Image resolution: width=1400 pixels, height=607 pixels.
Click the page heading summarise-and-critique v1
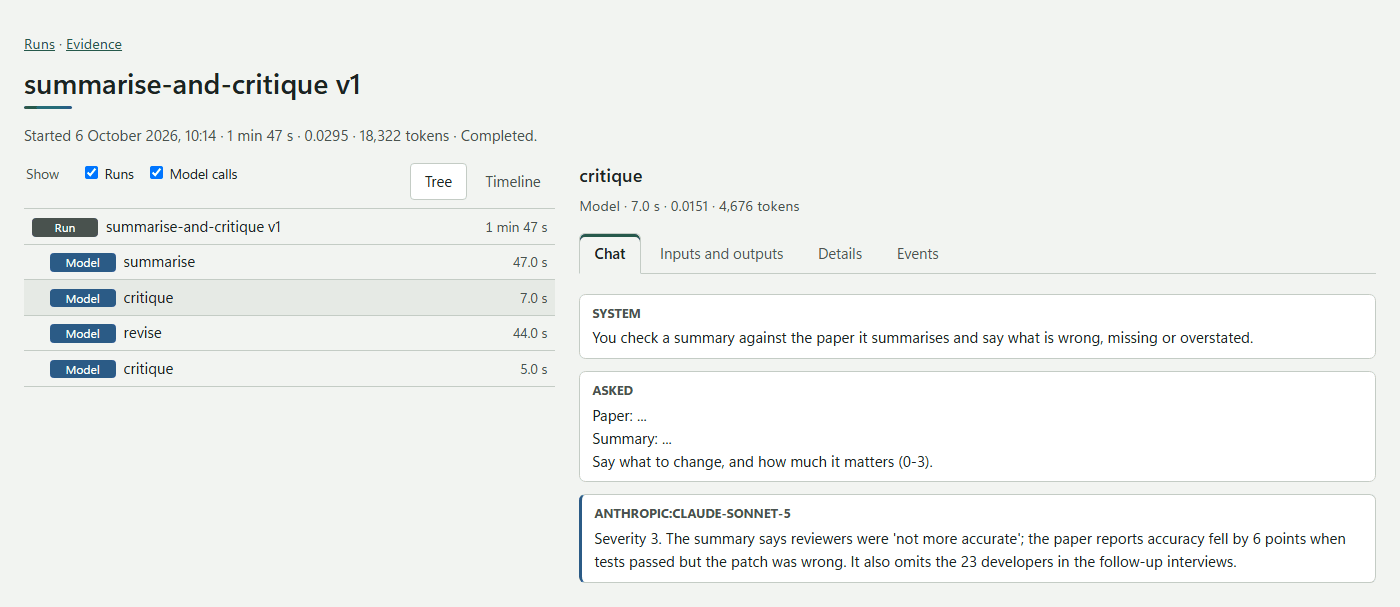pyautogui.click(x=192, y=85)
